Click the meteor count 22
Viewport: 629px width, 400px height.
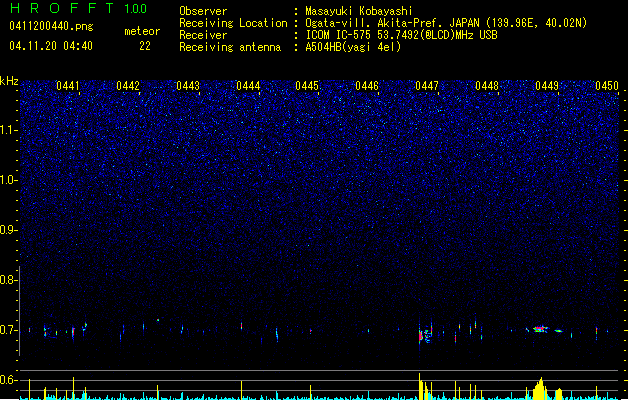pyautogui.click(x=145, y=46)
